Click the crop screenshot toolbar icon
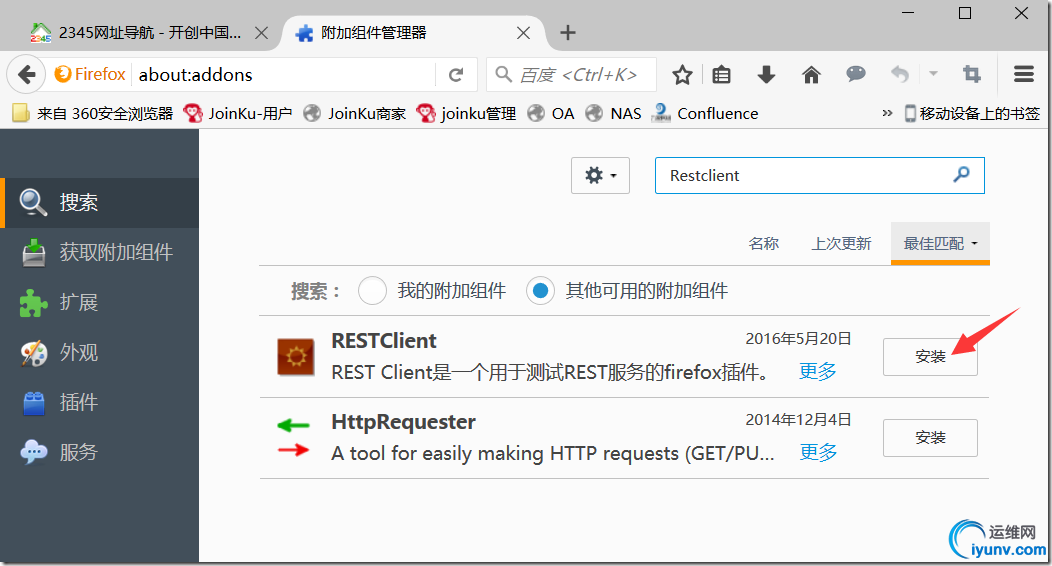1052x566 pixels. 971,74
